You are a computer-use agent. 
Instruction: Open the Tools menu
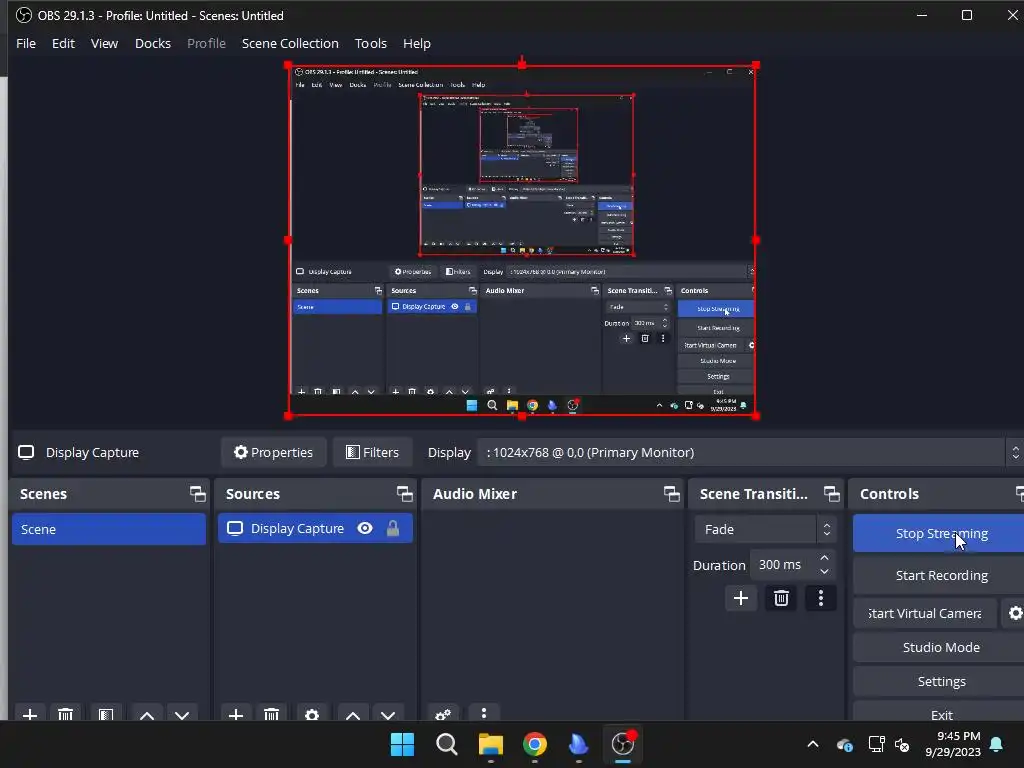[370, 43]
